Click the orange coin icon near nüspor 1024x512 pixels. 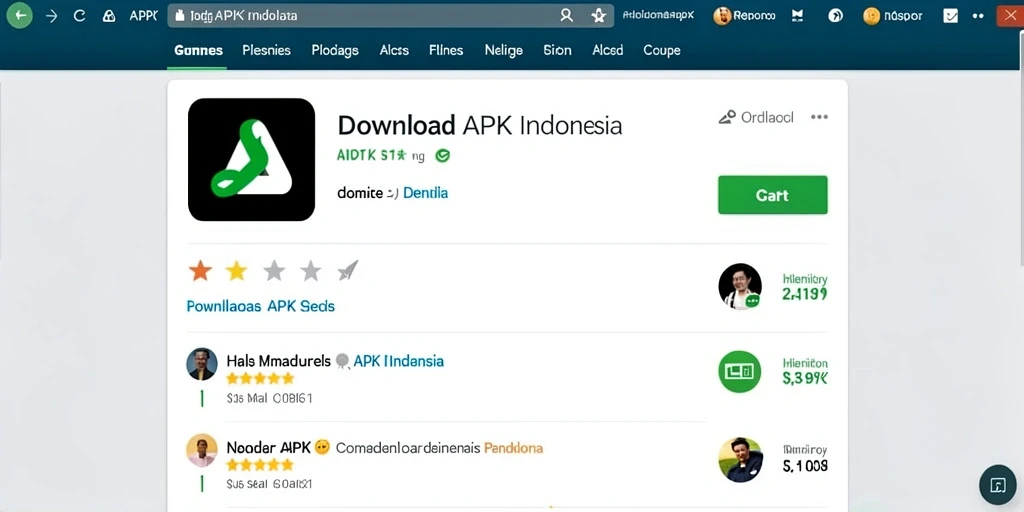[871, 16]
